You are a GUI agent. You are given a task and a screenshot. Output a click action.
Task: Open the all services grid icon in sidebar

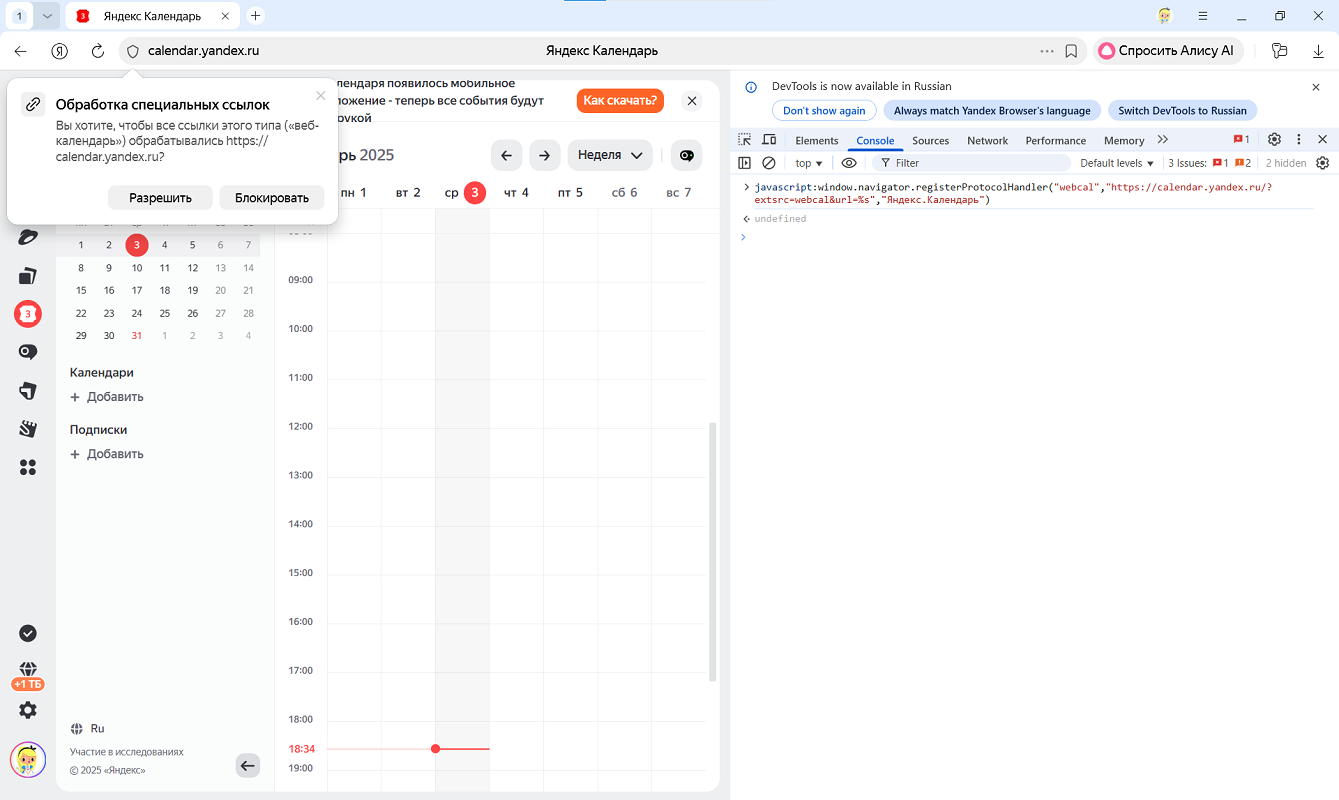click(x=28, y=467)
